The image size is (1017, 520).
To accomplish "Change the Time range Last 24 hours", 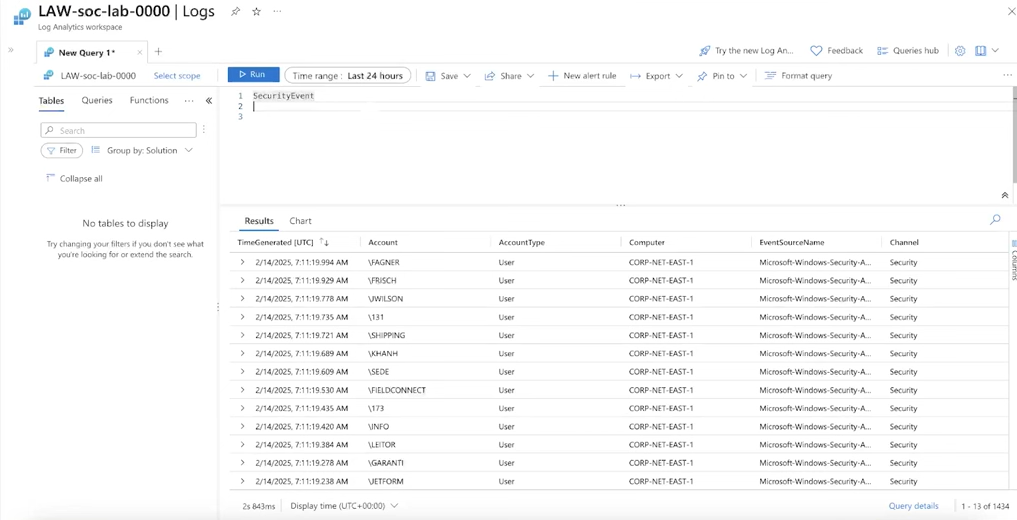I will tap(348, 75).
